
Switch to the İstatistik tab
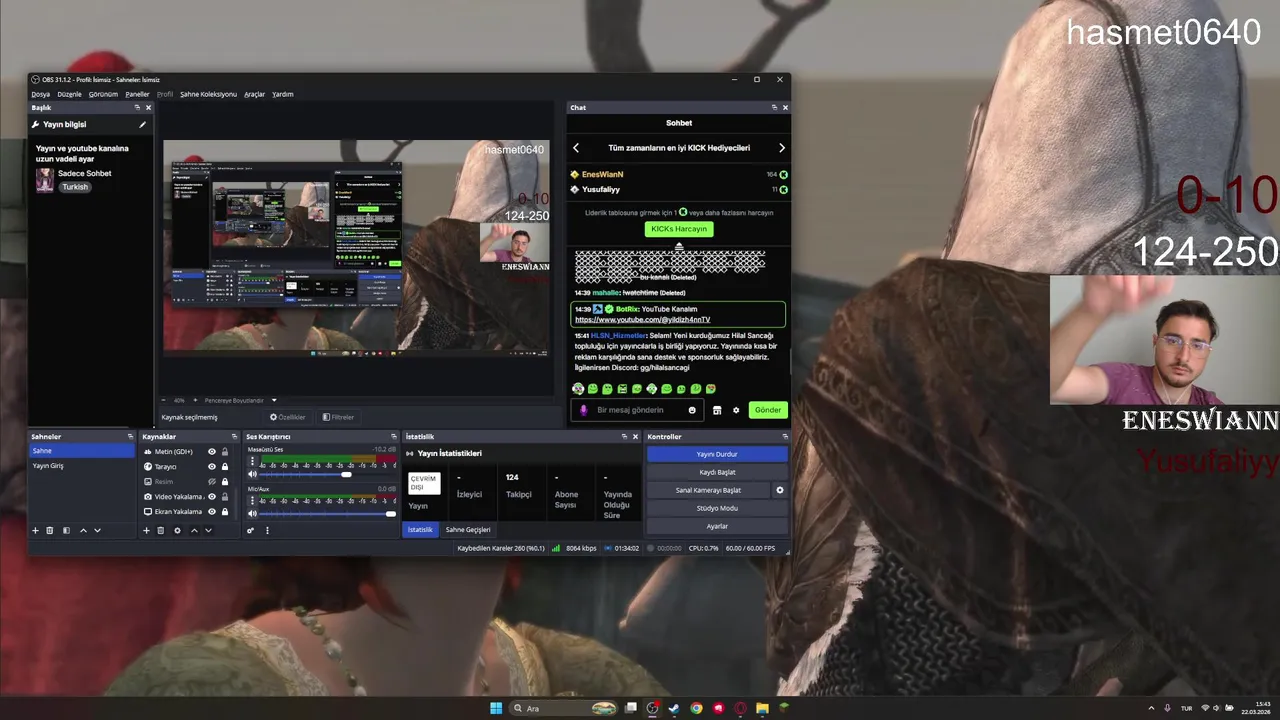(420, 529)
